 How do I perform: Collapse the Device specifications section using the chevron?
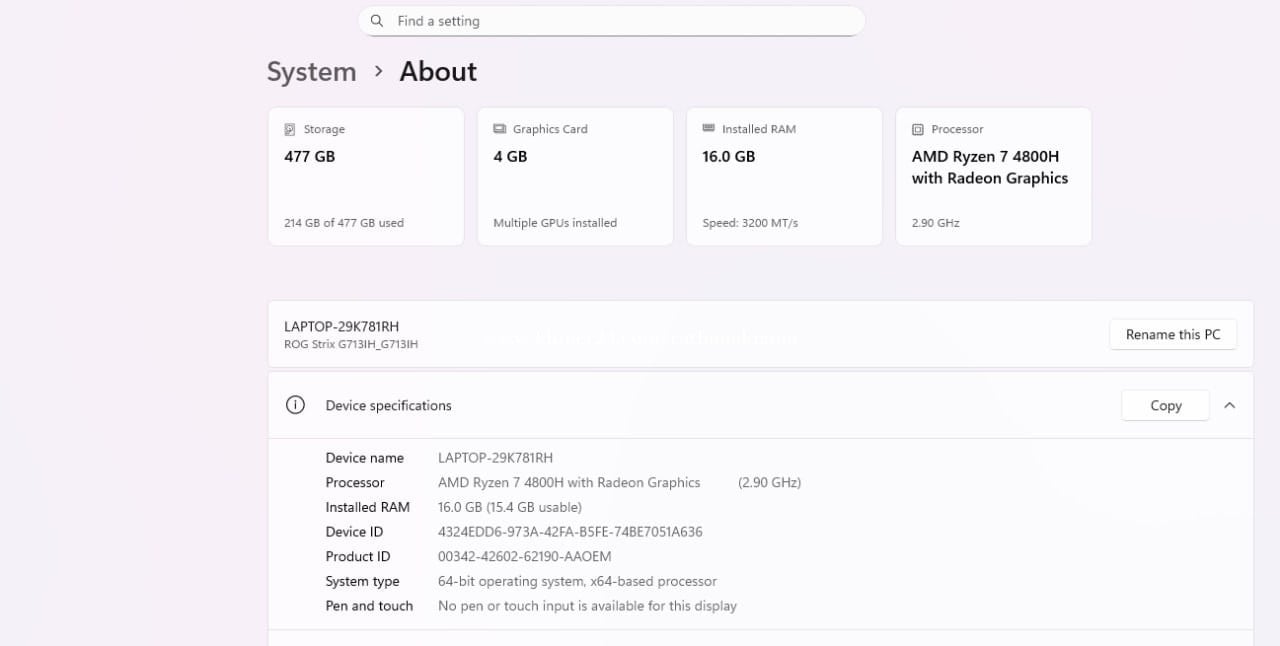click(x=1230, y=405)
